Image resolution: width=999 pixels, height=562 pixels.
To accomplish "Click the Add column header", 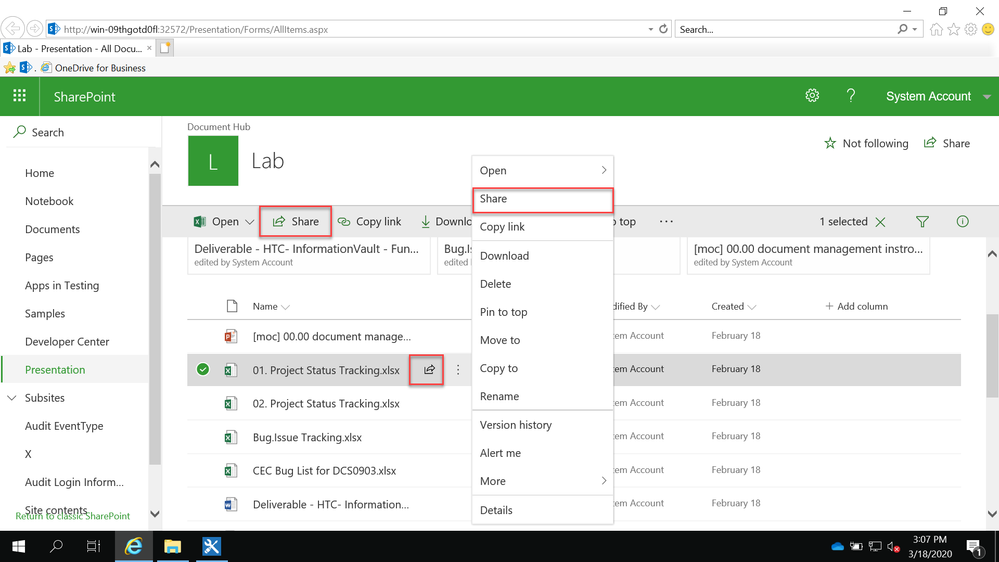I will tap(856, 306).
